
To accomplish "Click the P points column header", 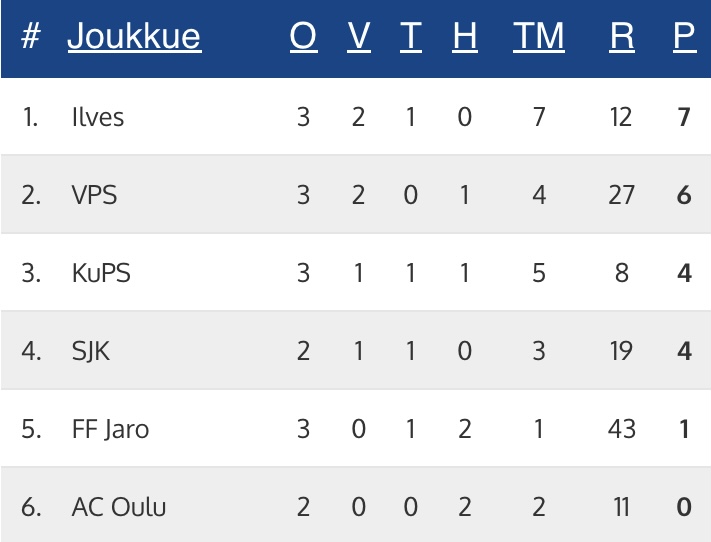I will [684, 37].
